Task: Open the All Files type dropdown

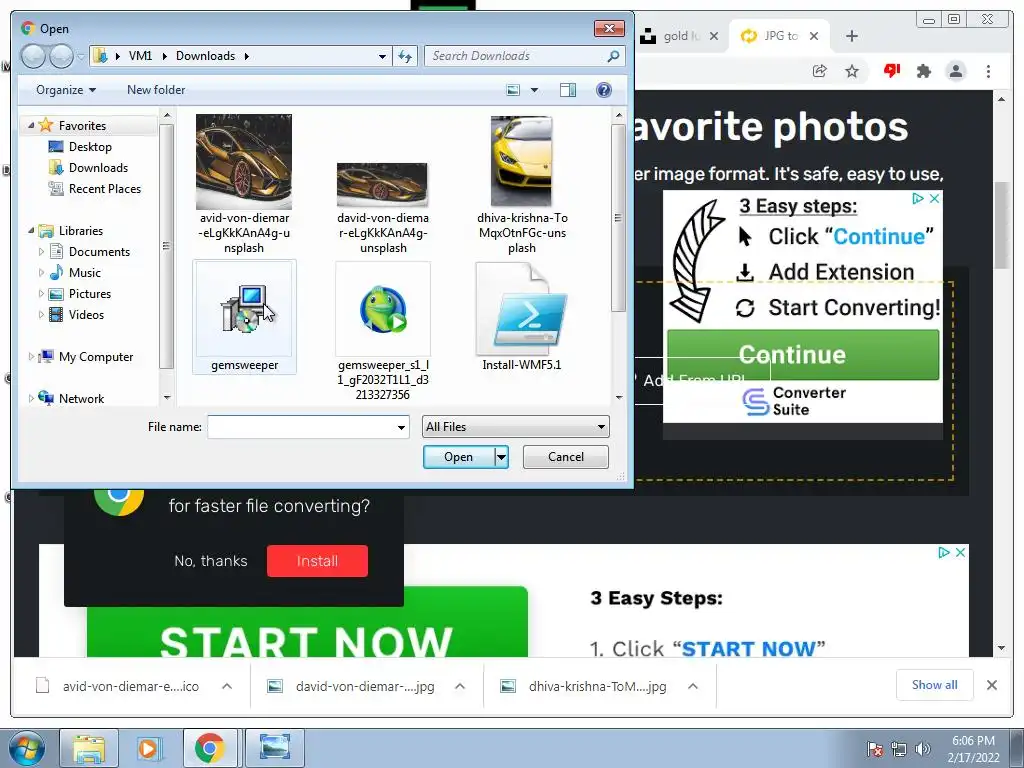Action: click(516, 427)
